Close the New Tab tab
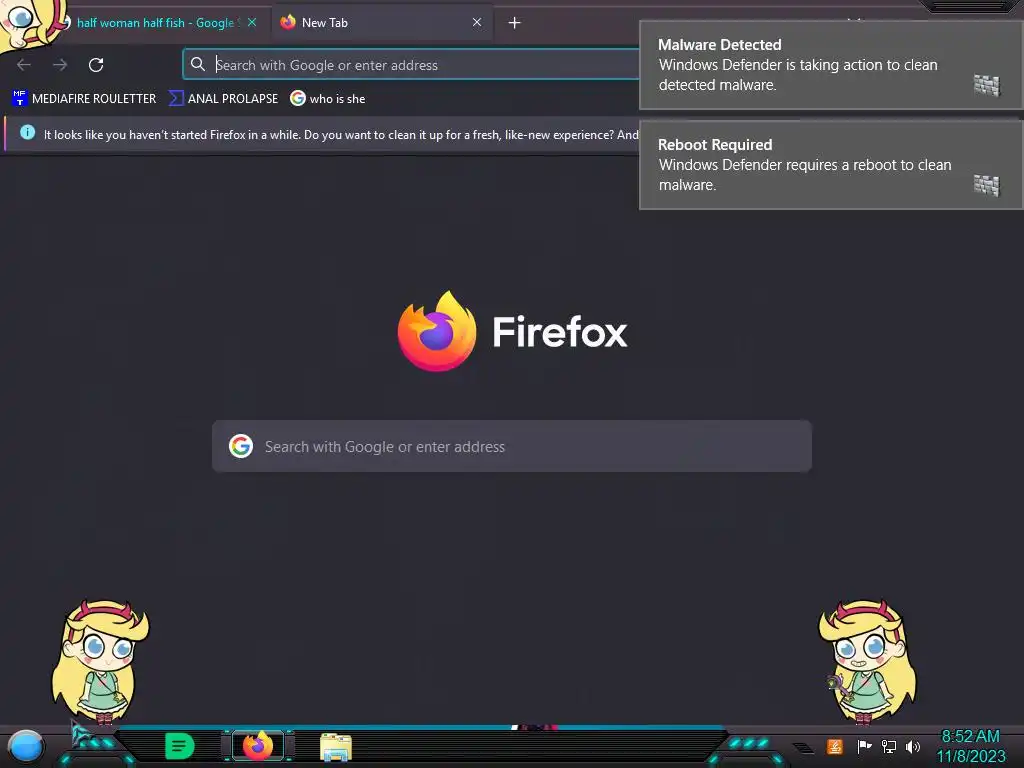 pyautogui.click(x=477, y=22)
